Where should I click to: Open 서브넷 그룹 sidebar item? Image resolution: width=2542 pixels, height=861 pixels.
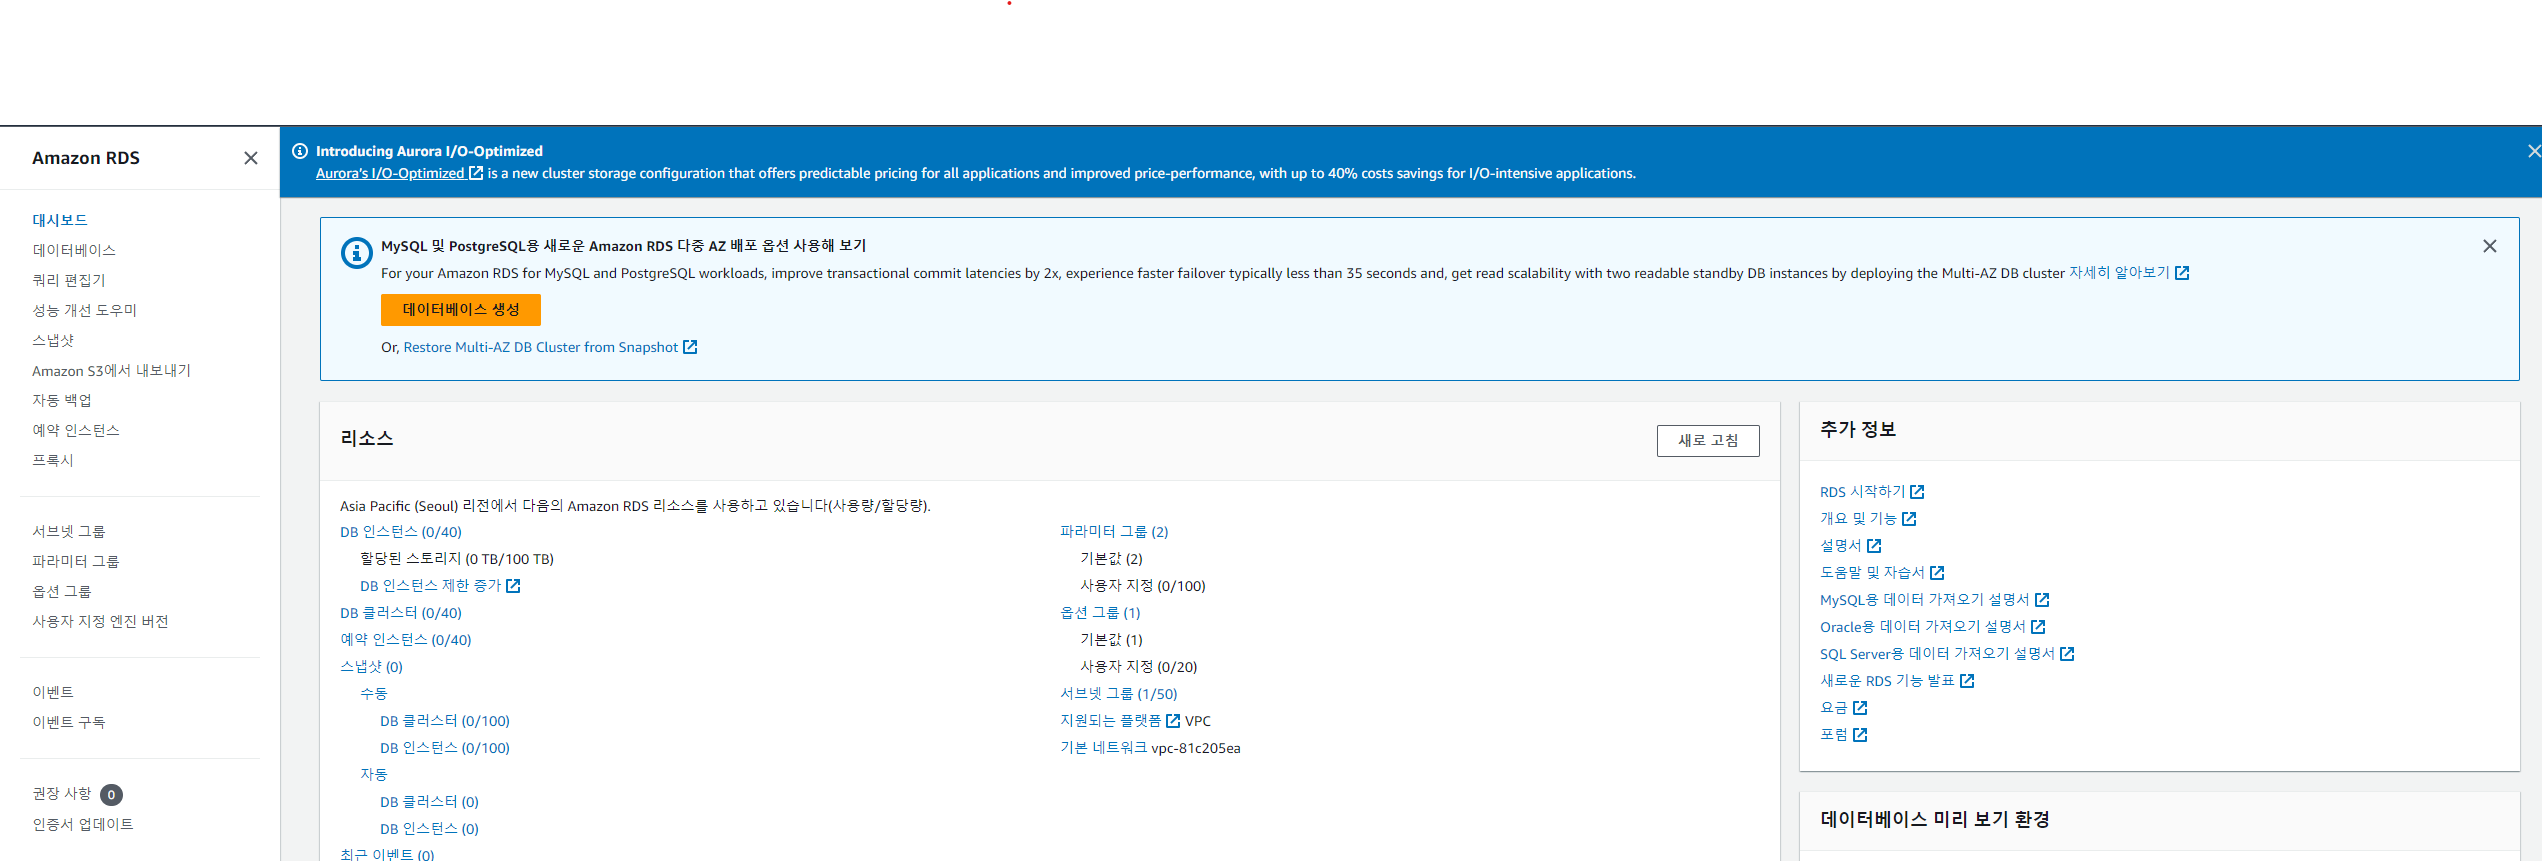(x=69, y=531)
